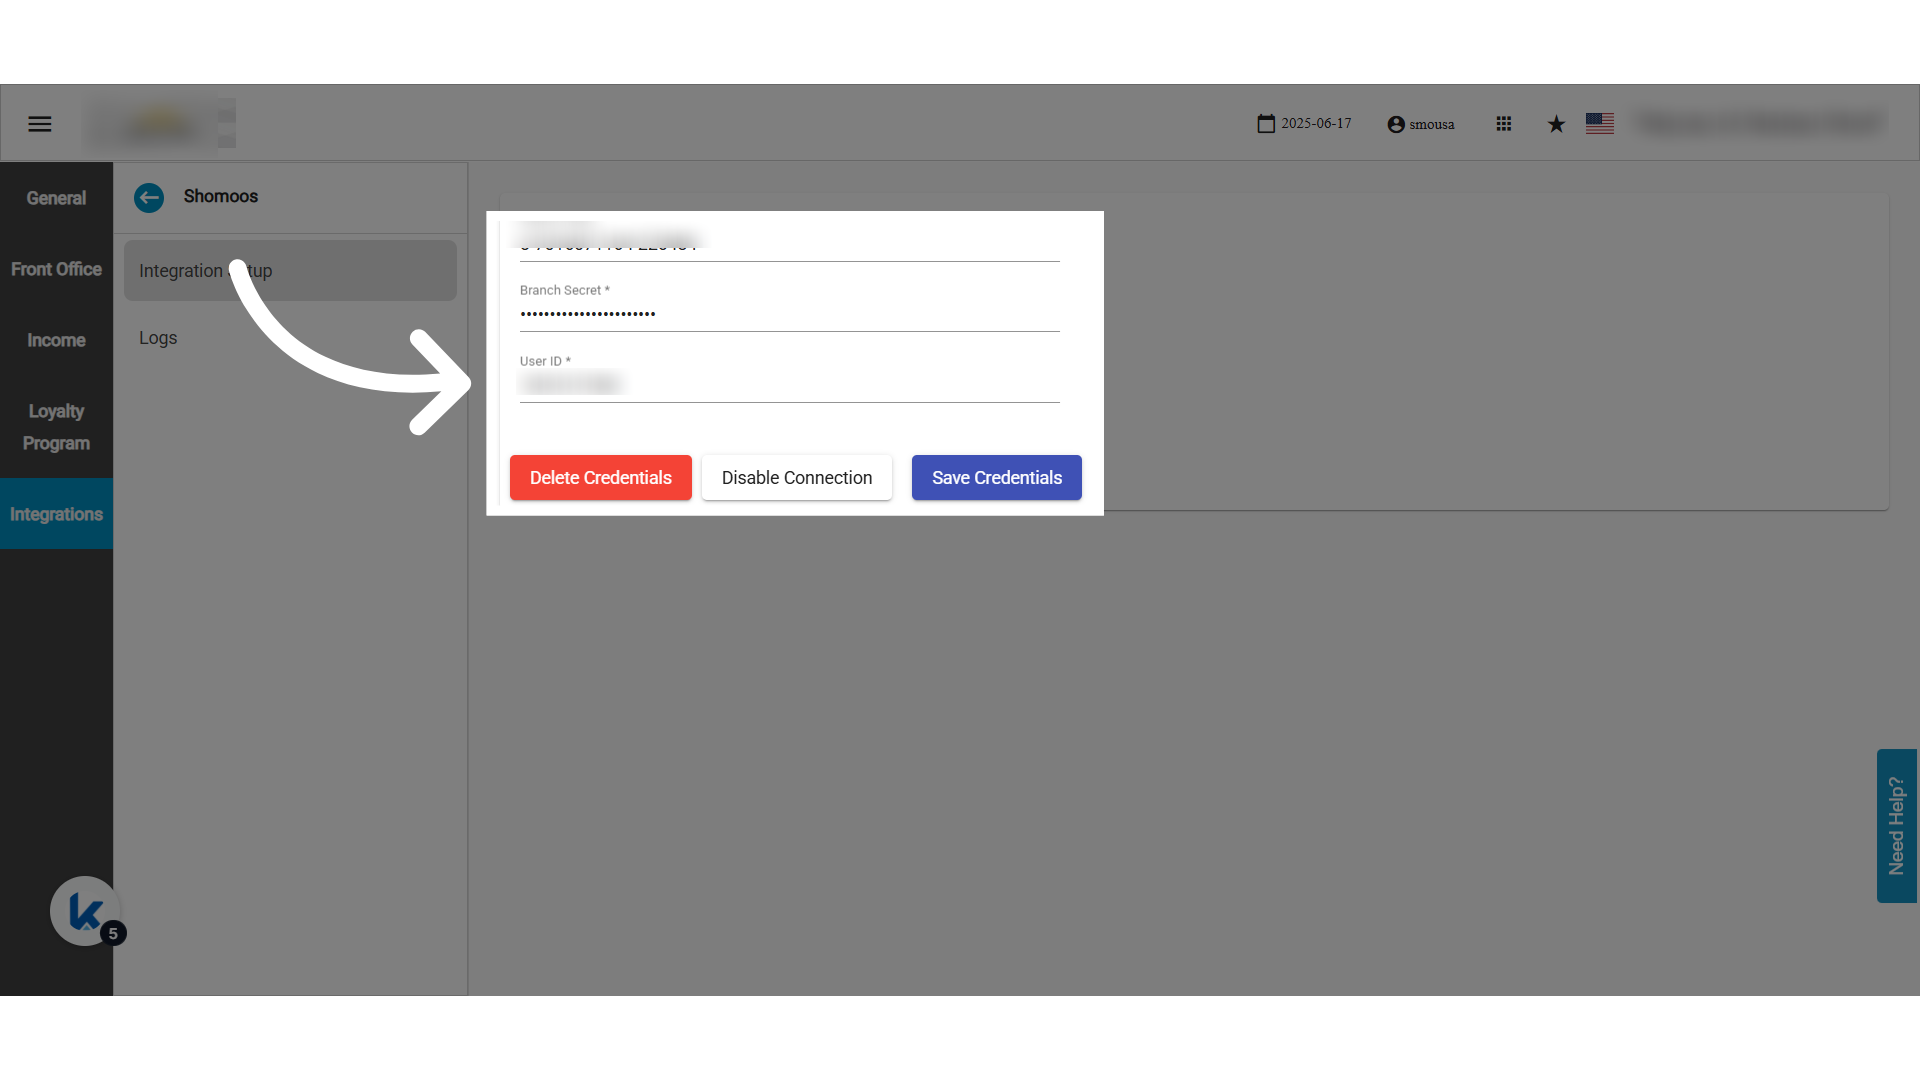This screenshot has height=1080, width=1920.
Task: Select the Integrations sidebar section
Action: click(x=56, y=514)
